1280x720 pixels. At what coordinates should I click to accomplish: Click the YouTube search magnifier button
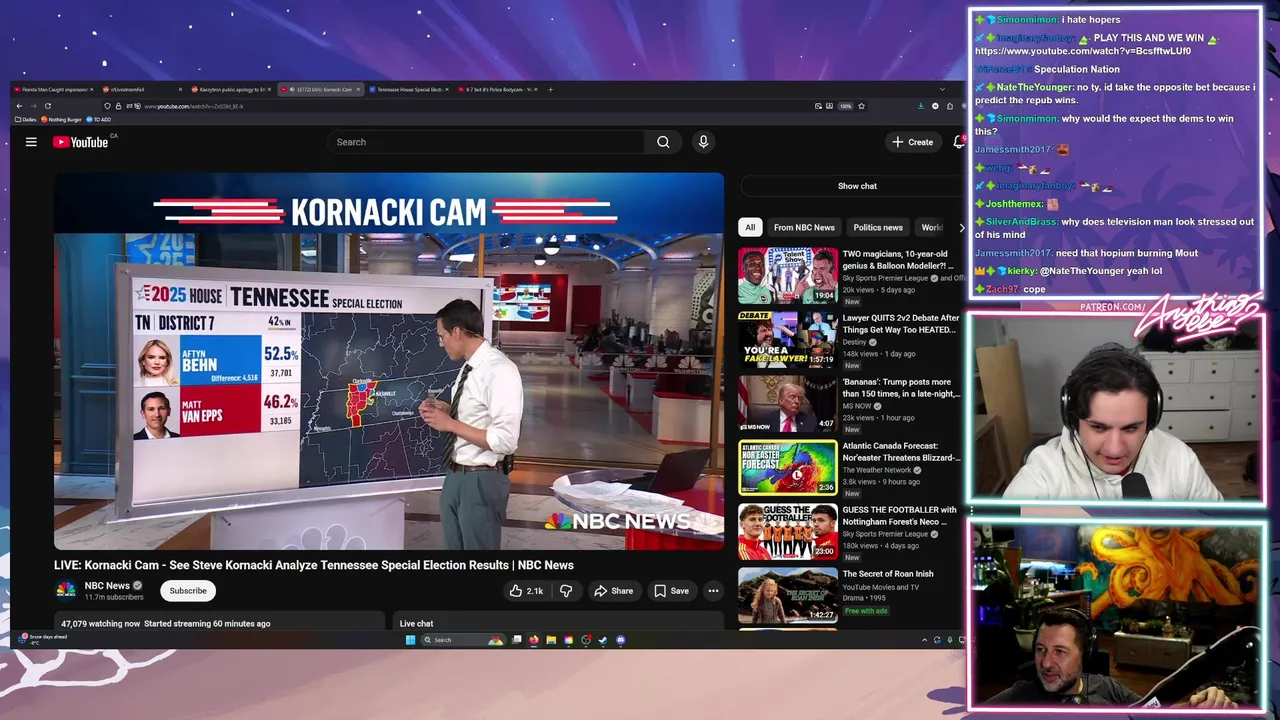click(663, 142)
